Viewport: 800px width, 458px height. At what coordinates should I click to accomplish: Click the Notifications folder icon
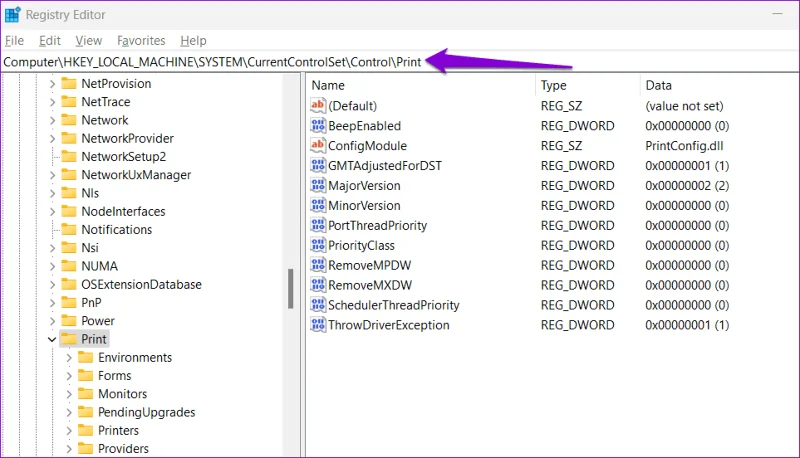(x=68, y=230)
